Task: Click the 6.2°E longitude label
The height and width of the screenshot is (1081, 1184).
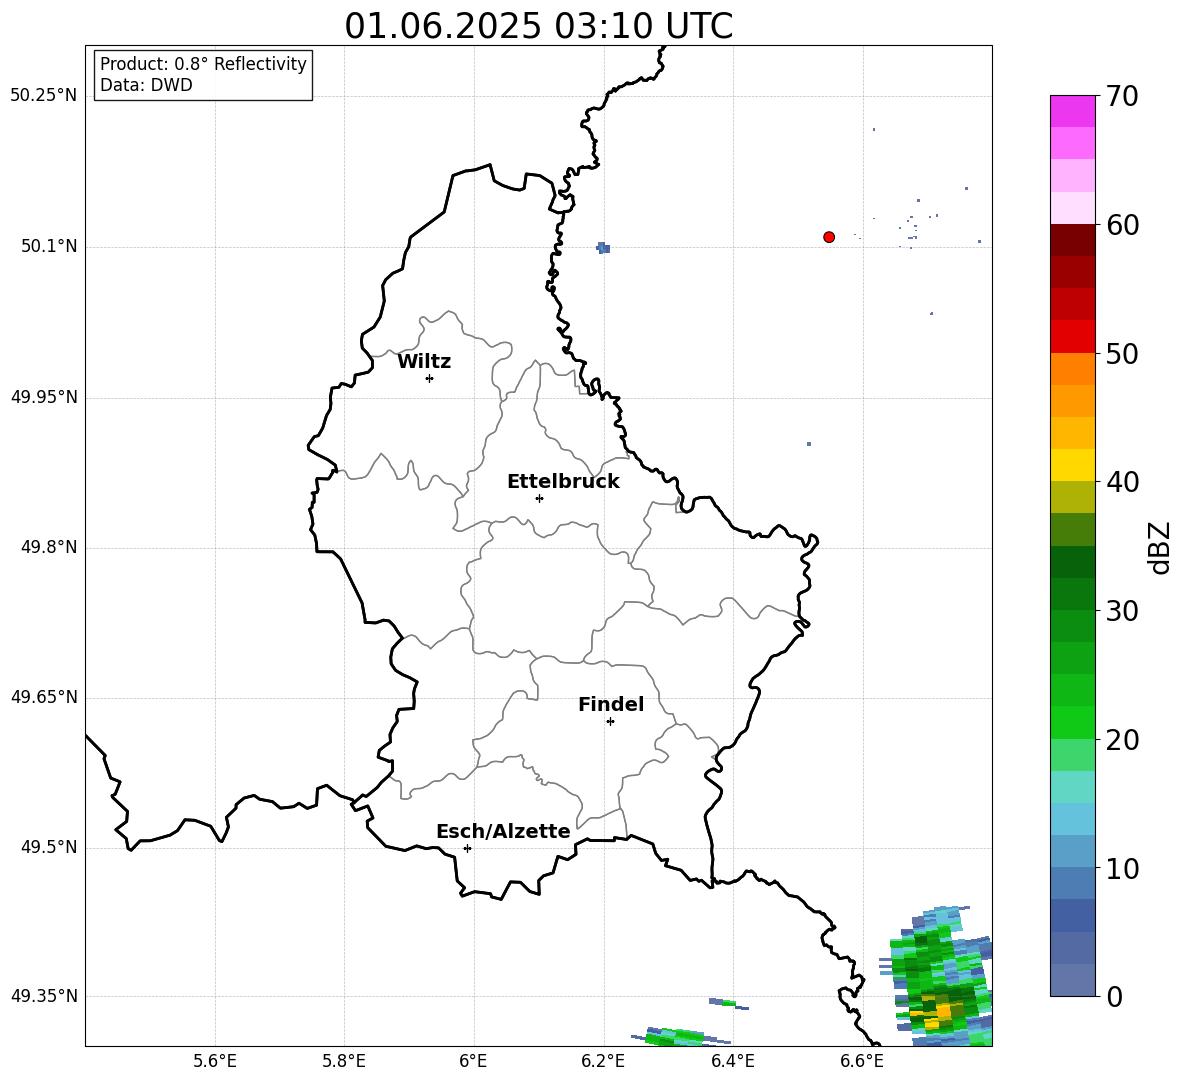Action: tap(603, 1062)
